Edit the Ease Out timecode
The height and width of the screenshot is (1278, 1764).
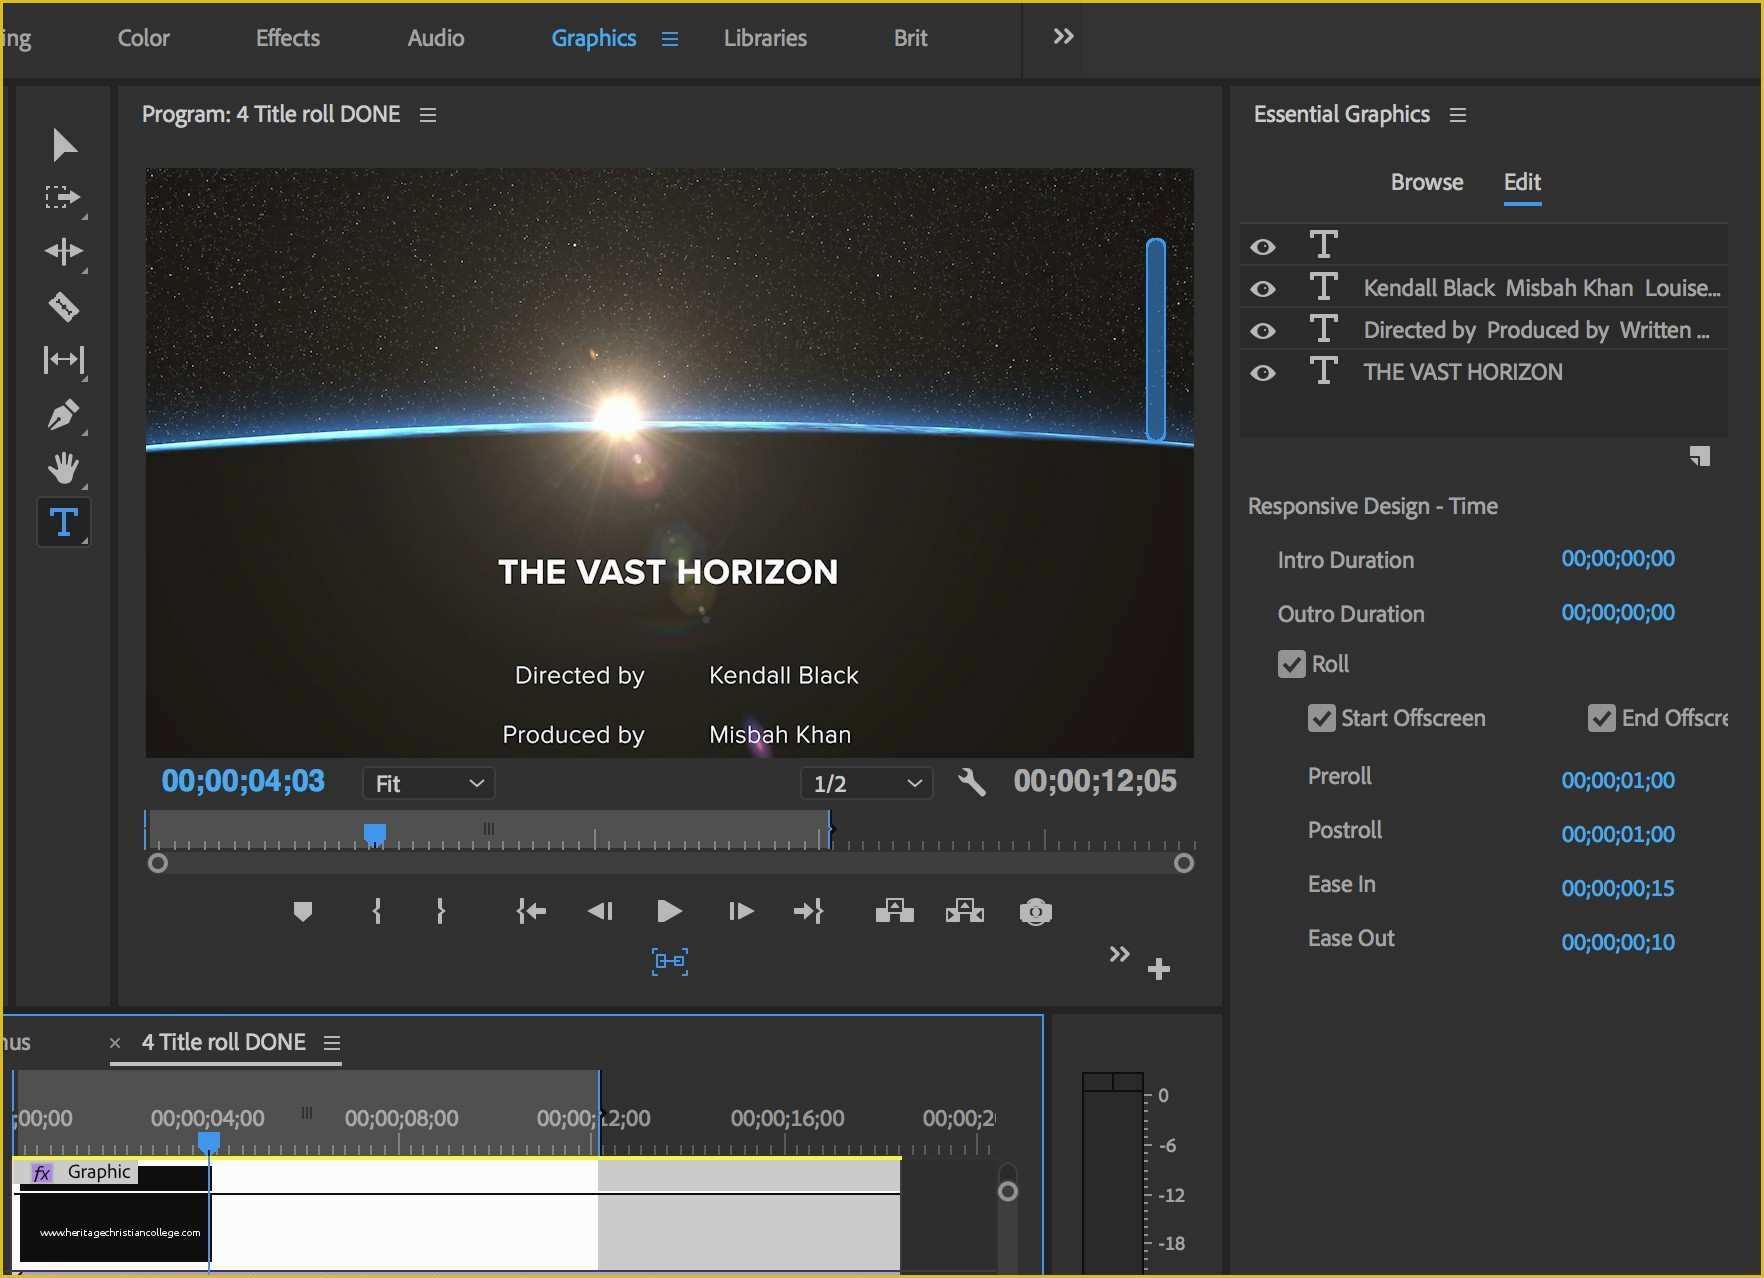1618,942
